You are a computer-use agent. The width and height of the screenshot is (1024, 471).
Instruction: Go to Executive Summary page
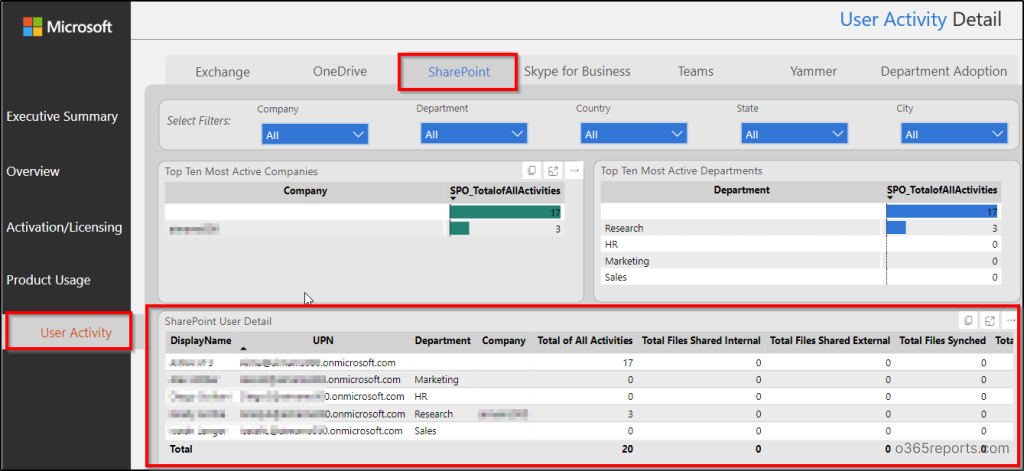[x=62, y=117]
